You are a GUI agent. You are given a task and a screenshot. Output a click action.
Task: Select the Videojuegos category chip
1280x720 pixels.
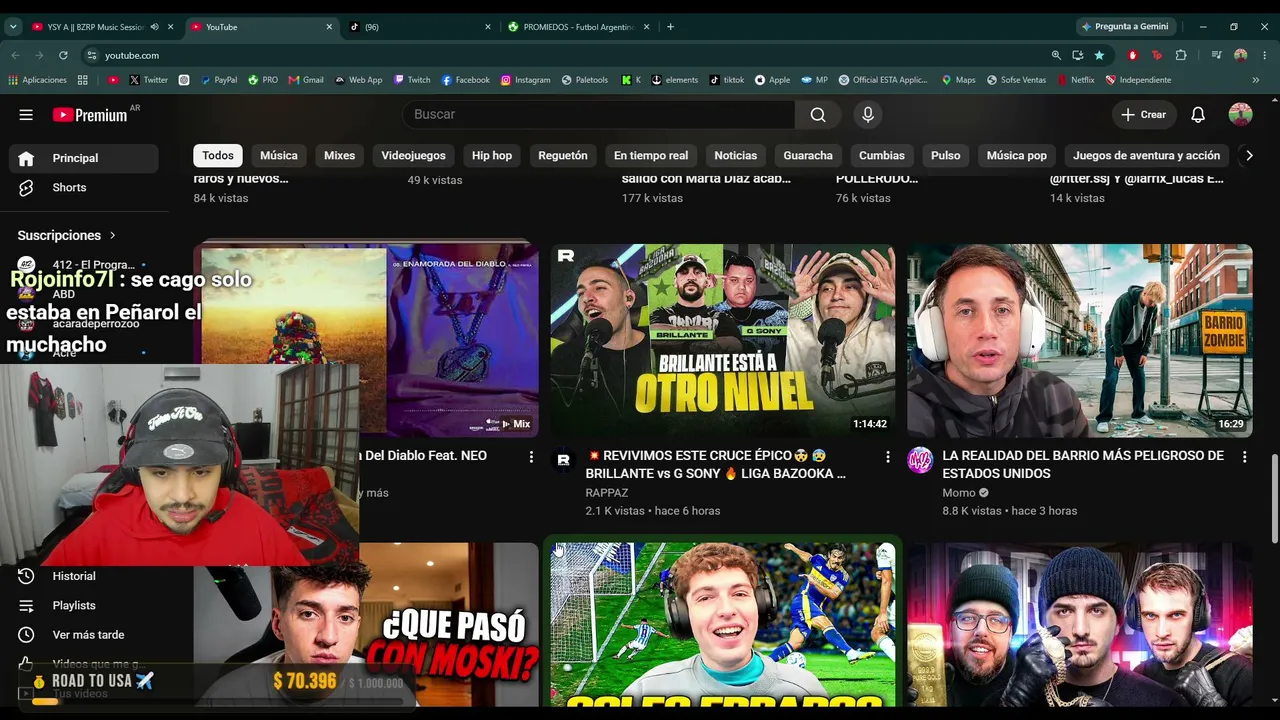point(413,155)
